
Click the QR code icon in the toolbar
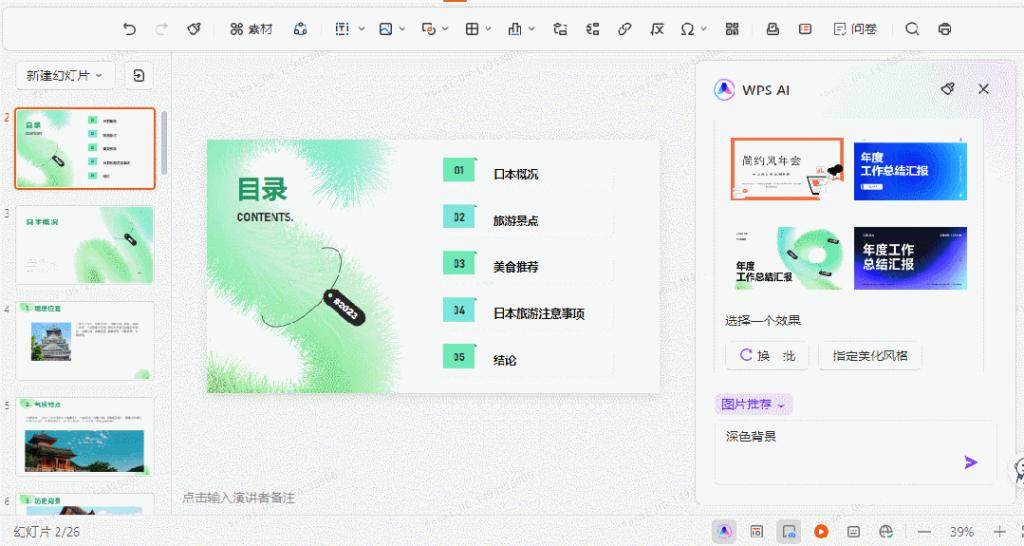point(732,29)
